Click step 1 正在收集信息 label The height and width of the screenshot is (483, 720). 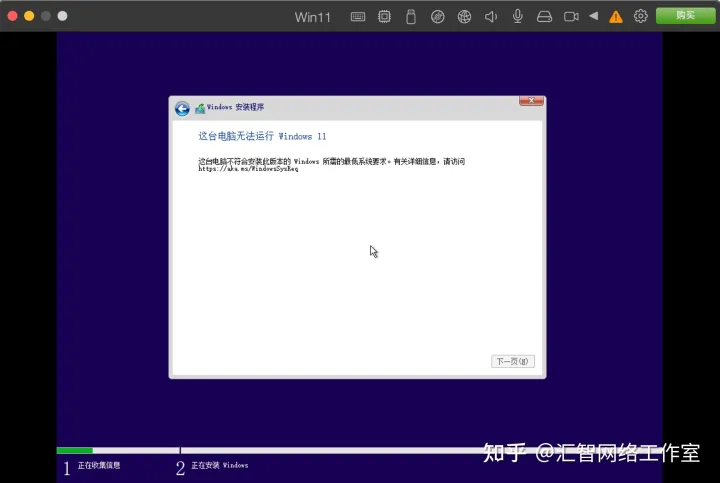pos(99,465)
